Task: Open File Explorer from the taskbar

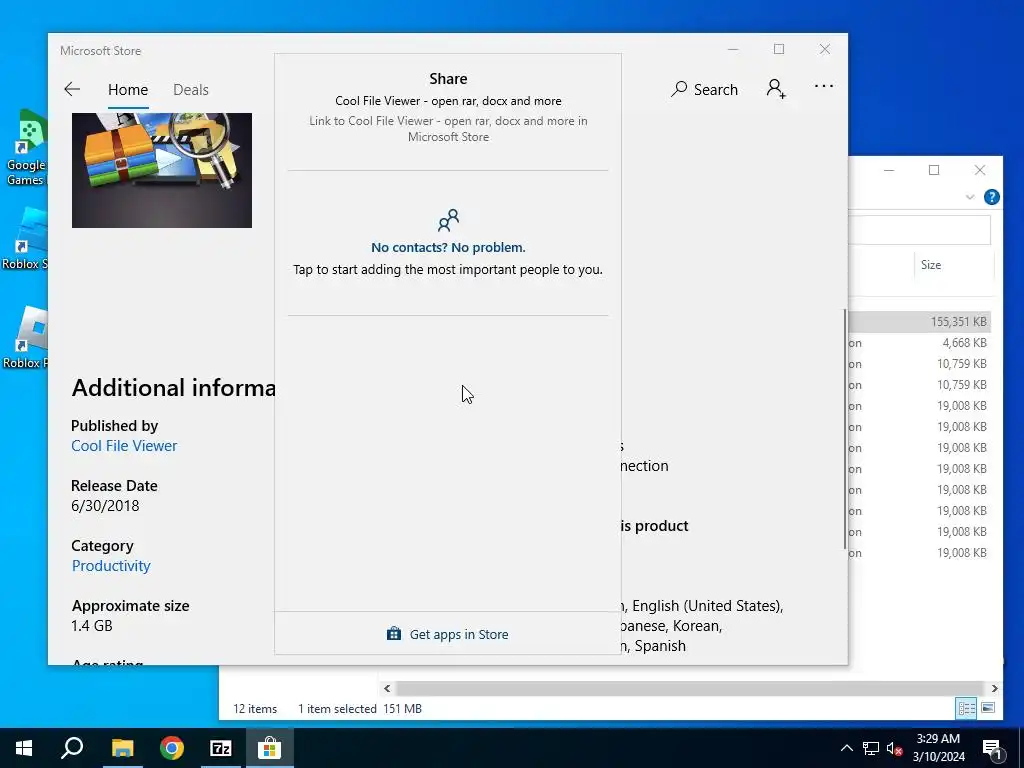Action: [122, 748]
